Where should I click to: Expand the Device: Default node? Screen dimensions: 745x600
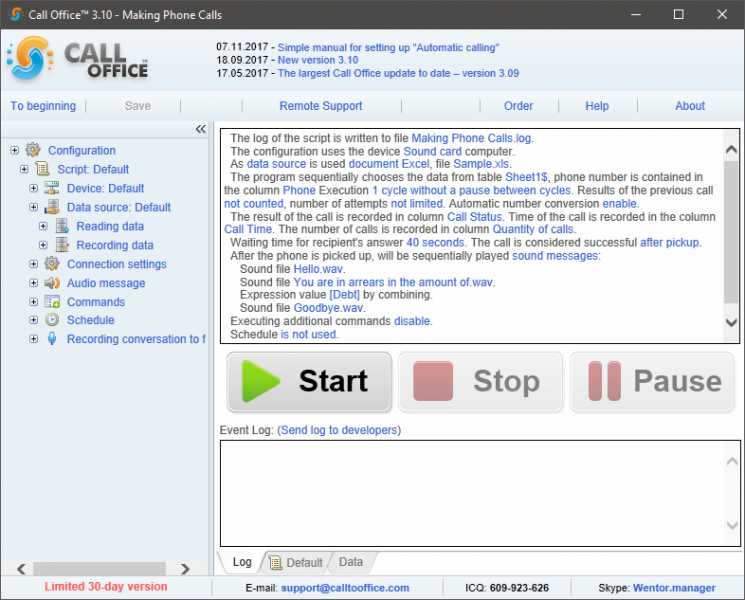tap(33, 188)
